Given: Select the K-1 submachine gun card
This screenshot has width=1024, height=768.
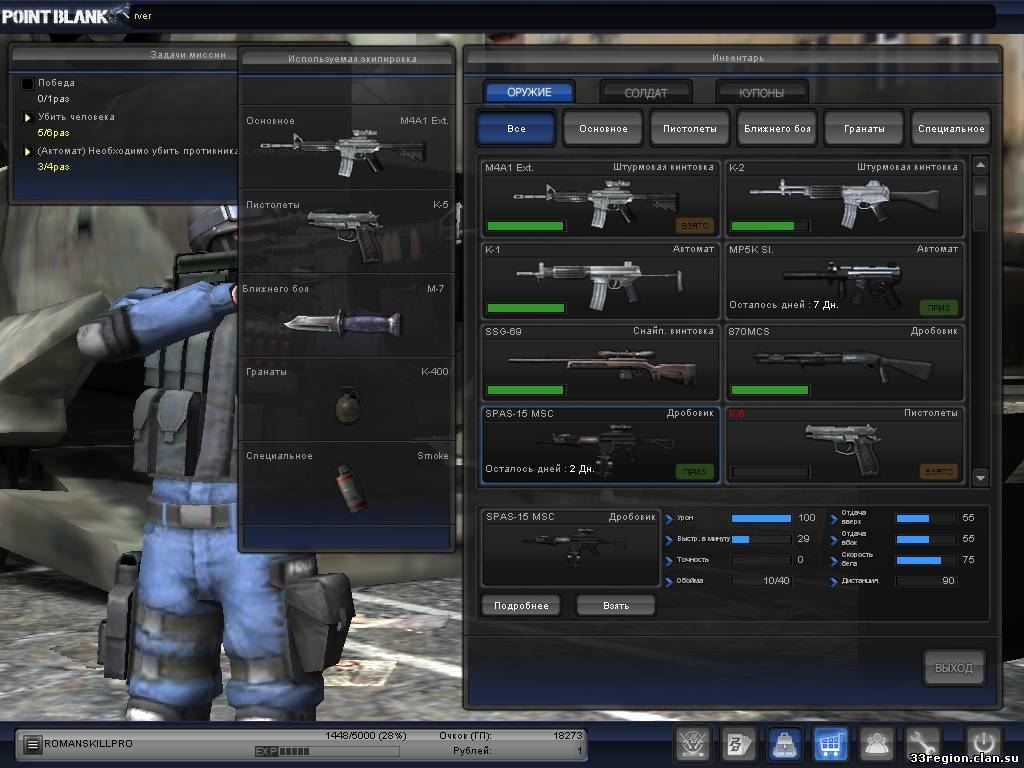Looking at the screenshot, I should tap(600, 281).
